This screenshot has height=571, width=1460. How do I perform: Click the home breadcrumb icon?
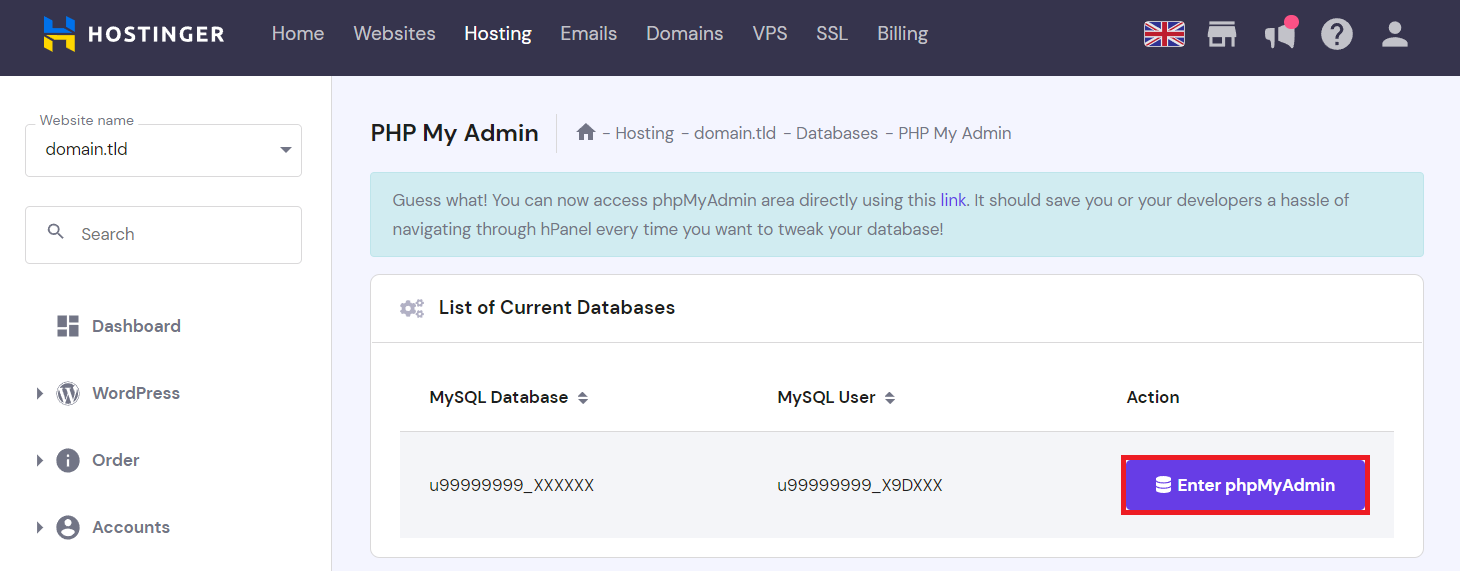point(586,132)
